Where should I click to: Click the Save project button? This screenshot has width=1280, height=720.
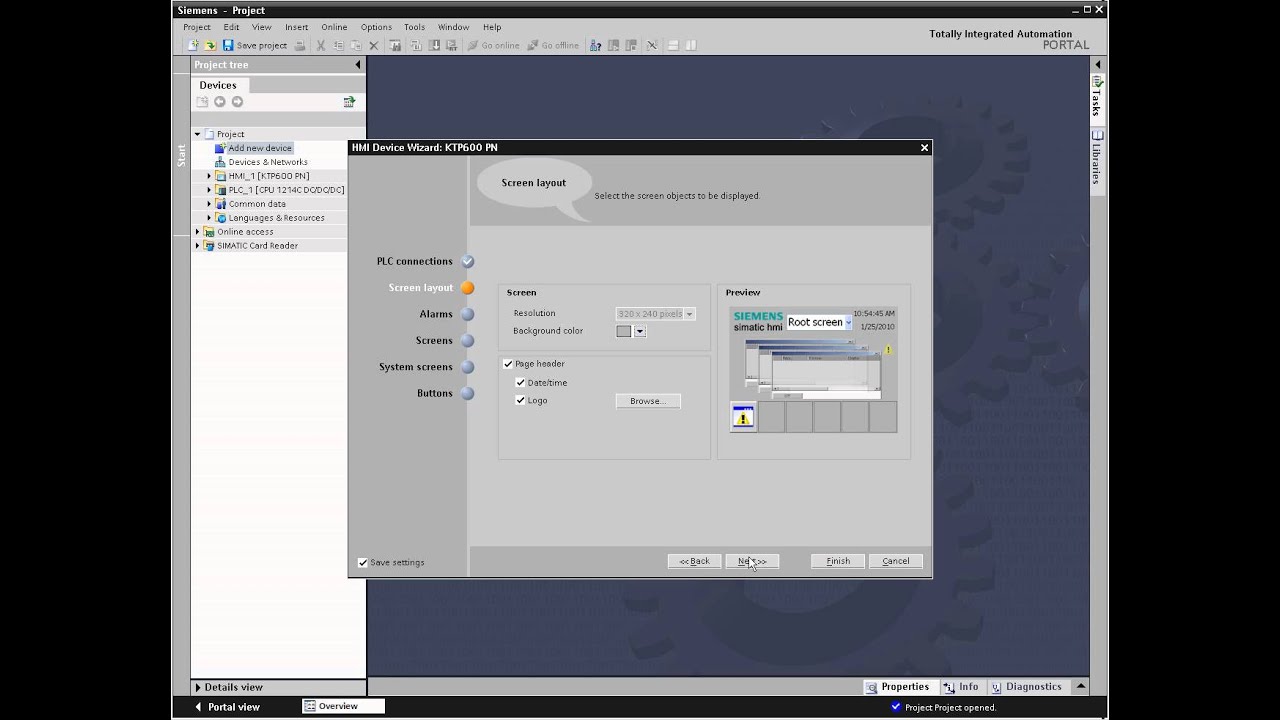255,45
